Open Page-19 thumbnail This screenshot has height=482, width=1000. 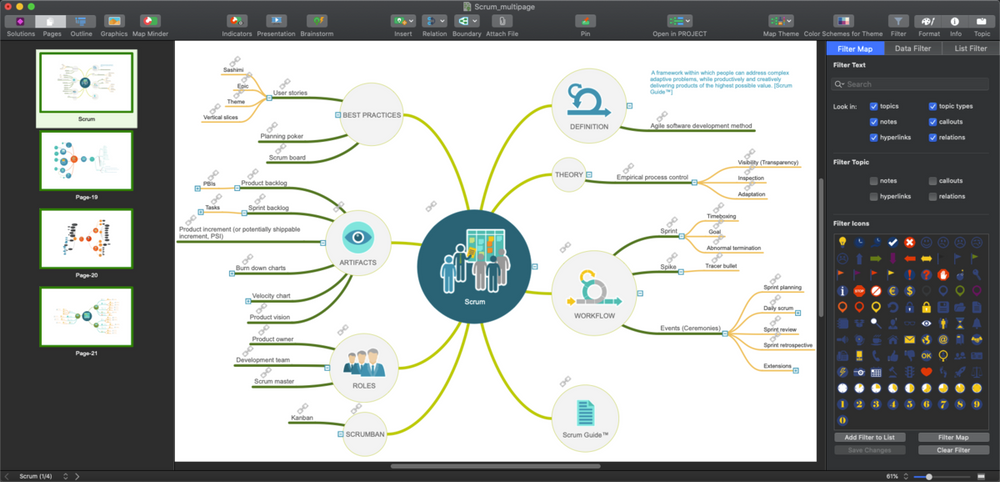click(x=86, y=161)
